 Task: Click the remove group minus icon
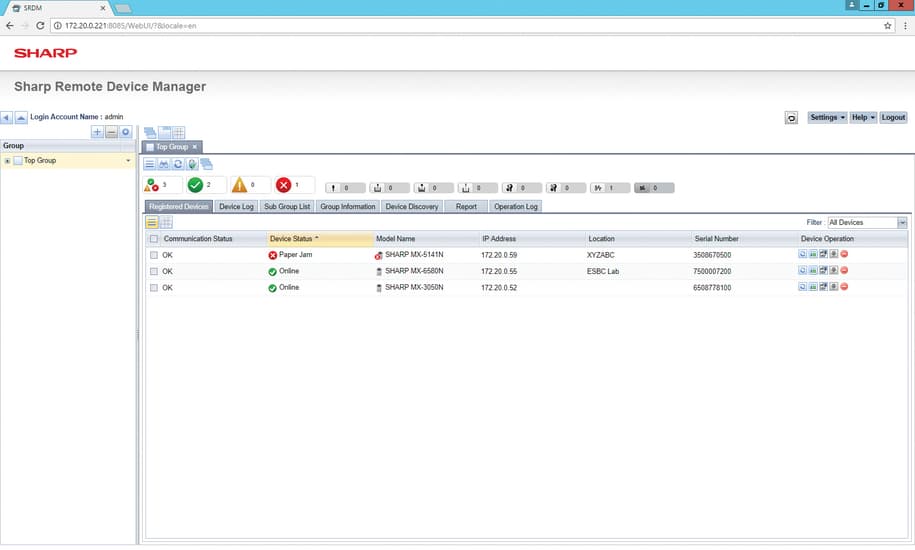point(111,132)
